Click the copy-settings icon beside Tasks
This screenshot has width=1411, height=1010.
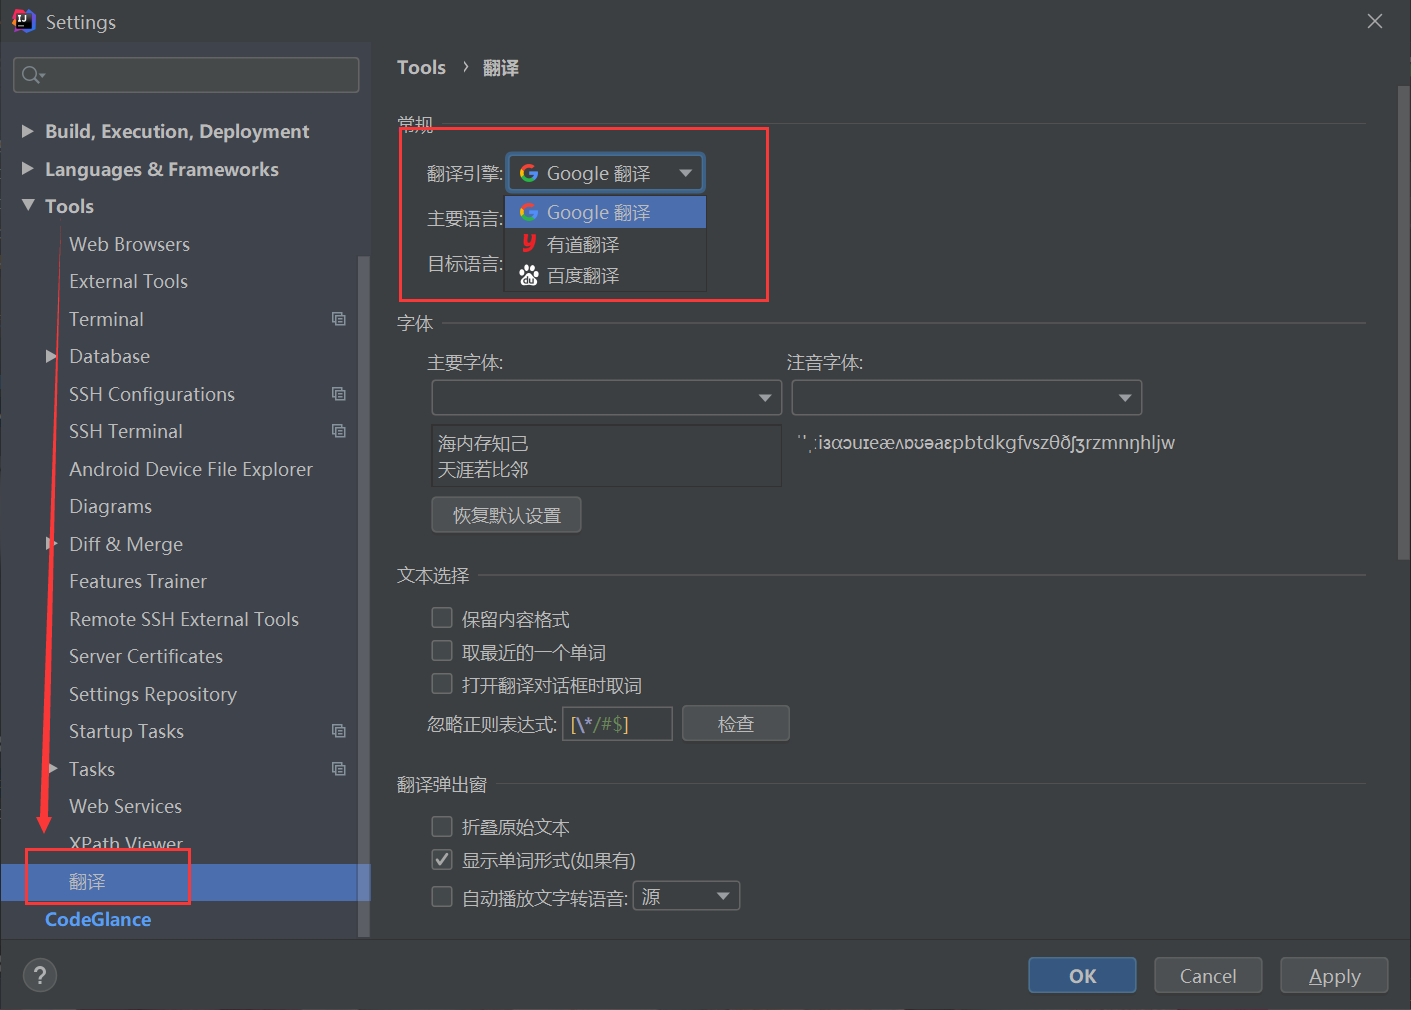click(x=338, y=768)
